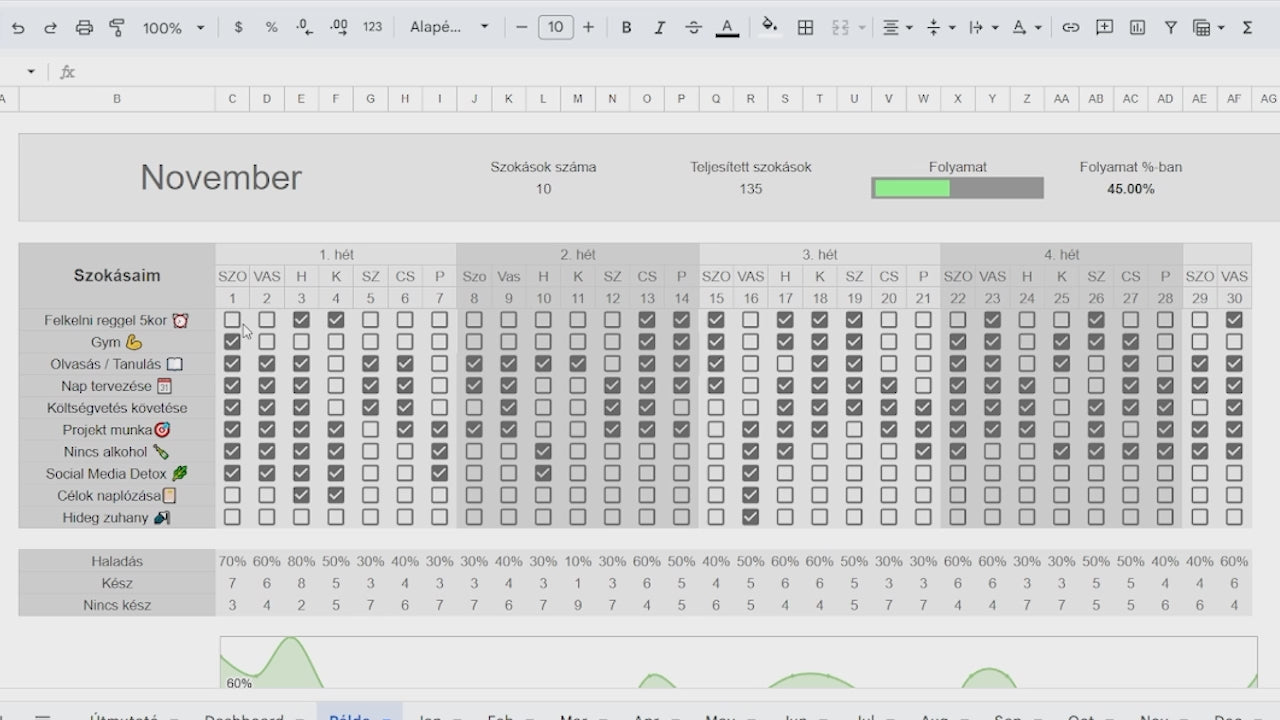Click the plus to increase font size
This screenshot has width=1280, height=720.
pos(588,28)
